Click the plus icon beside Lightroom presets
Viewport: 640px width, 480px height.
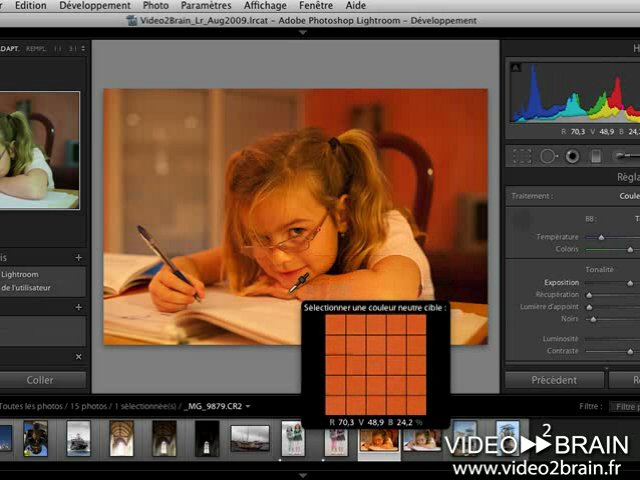(x=79, y=258)
